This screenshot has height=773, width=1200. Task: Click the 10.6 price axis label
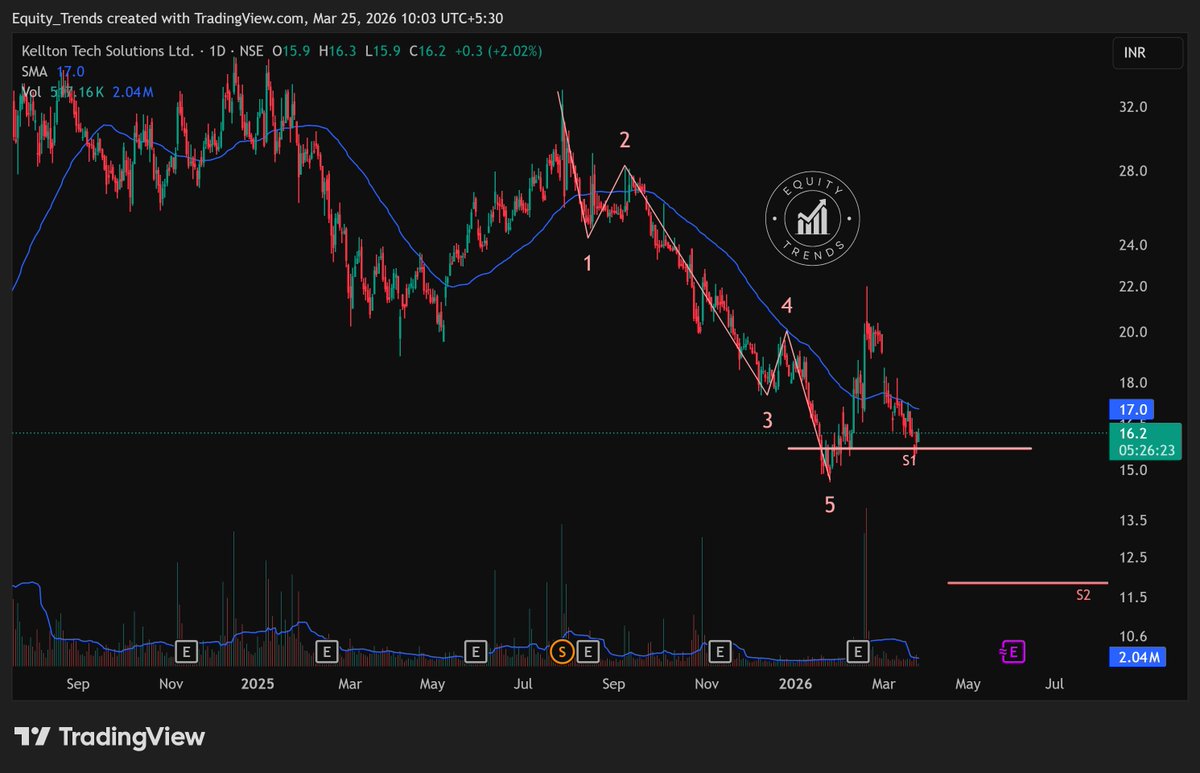click(1132, 636)
